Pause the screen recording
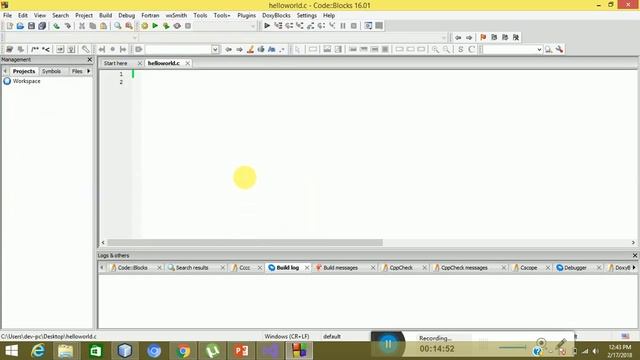Image resolution: width=640 pixels, height=360 pixels. click(x=388, y=344)
